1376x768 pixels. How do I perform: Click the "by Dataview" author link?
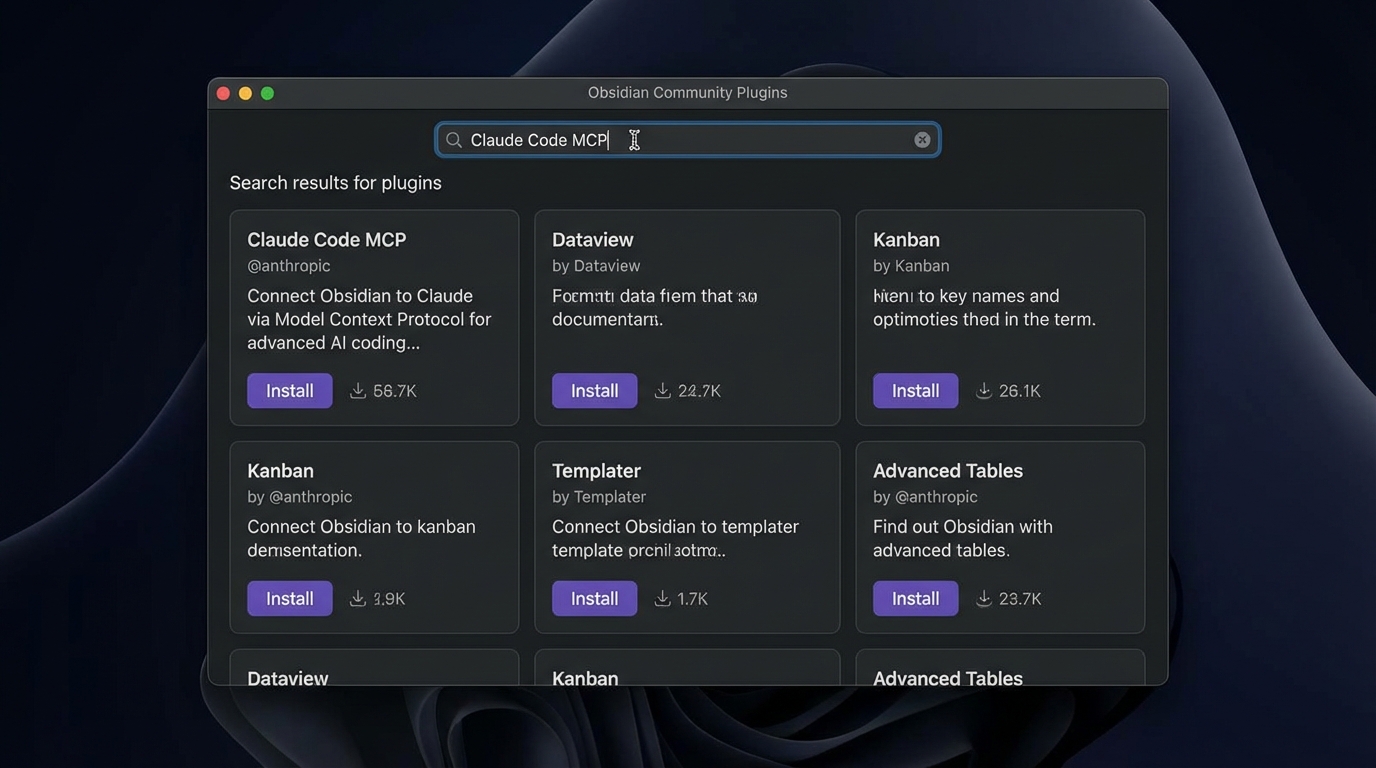(596, 265)
